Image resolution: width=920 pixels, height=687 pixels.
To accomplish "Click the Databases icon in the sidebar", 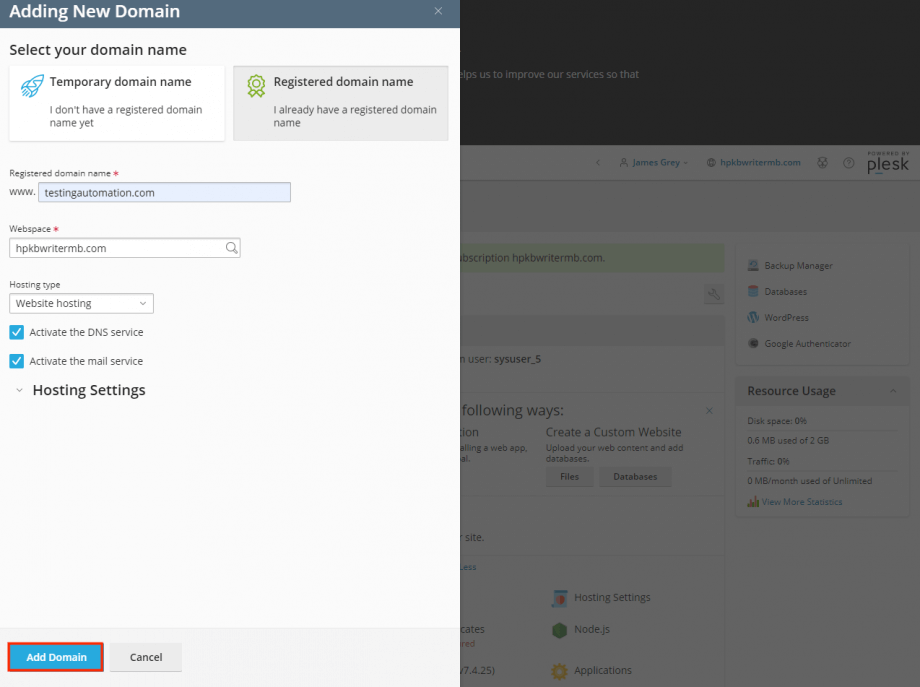I will tap(753, 291).
